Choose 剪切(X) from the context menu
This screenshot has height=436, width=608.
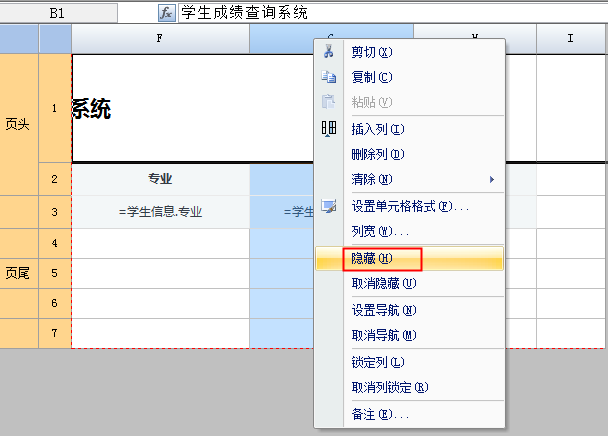409,52
